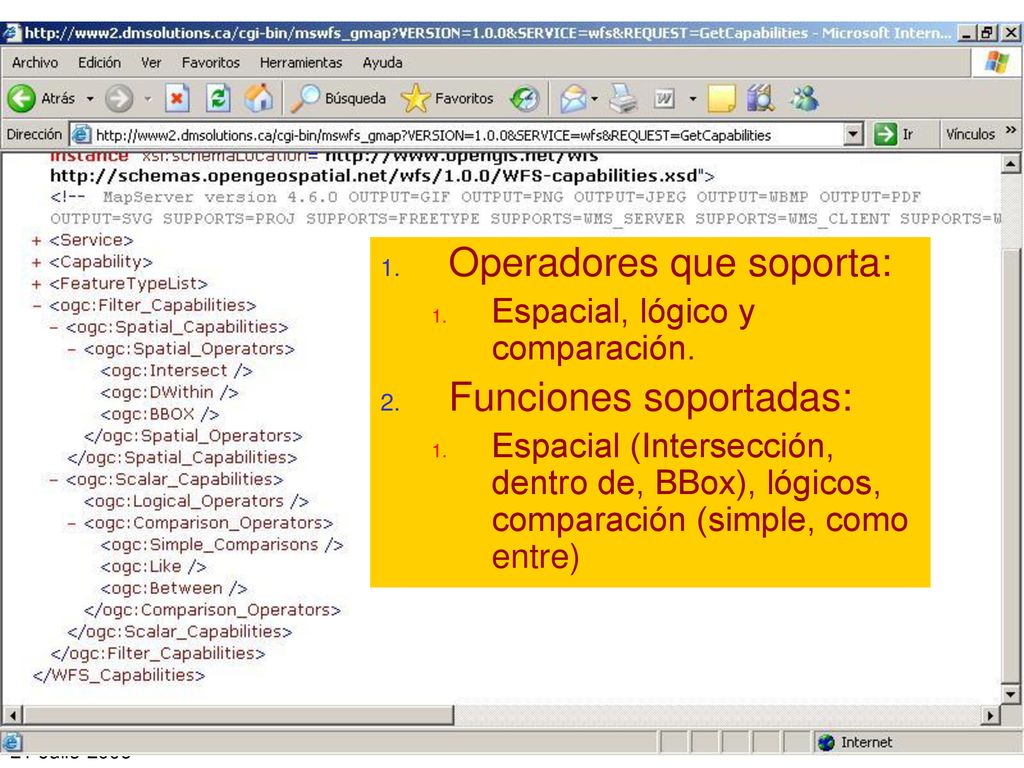This screenshot has height=768, width=1024.
Task: Click the </ogc:Filter_Capabilities> closing tag
Action: coord(158,654)
